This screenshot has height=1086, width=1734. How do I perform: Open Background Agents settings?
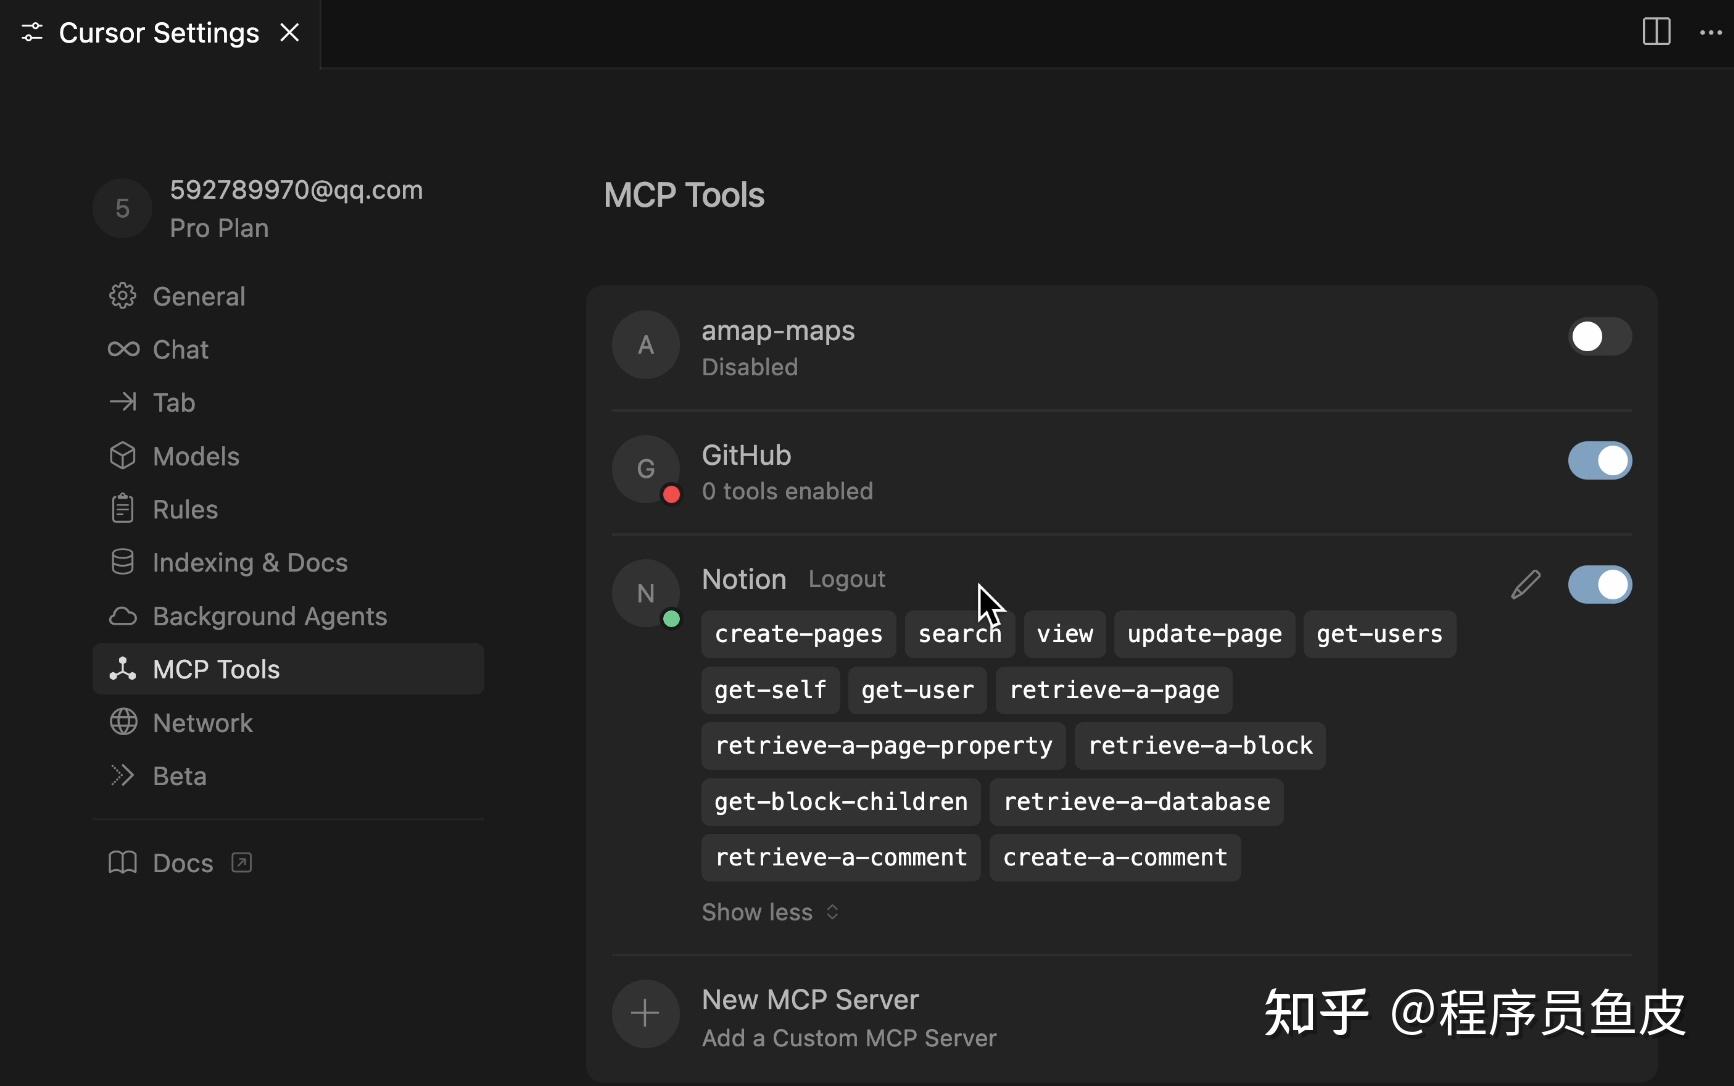tap(288, 616)
